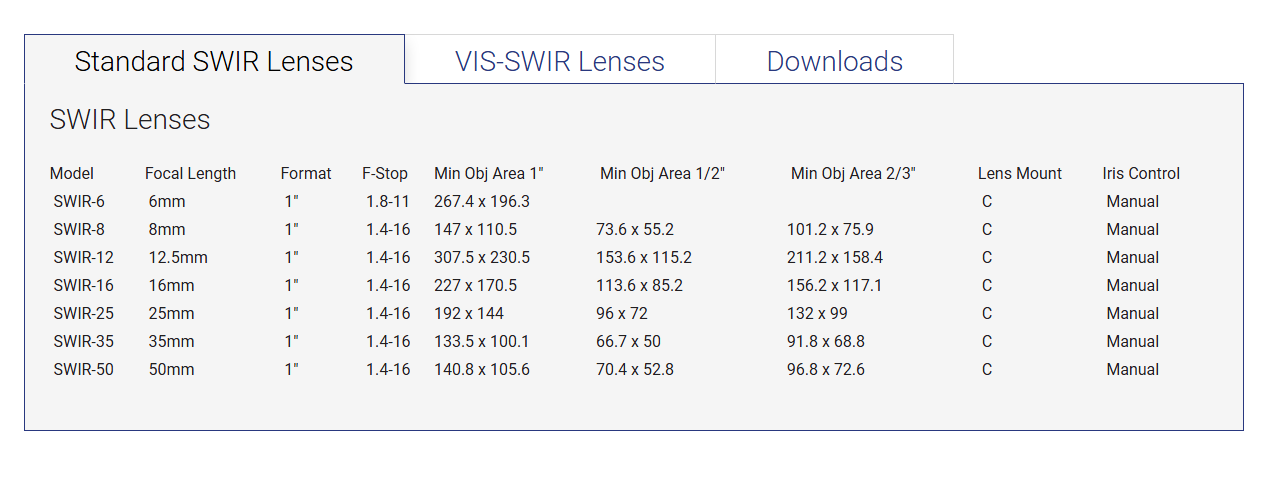Click the Min Obj Area 2/3" header

[x=853, y=173]
